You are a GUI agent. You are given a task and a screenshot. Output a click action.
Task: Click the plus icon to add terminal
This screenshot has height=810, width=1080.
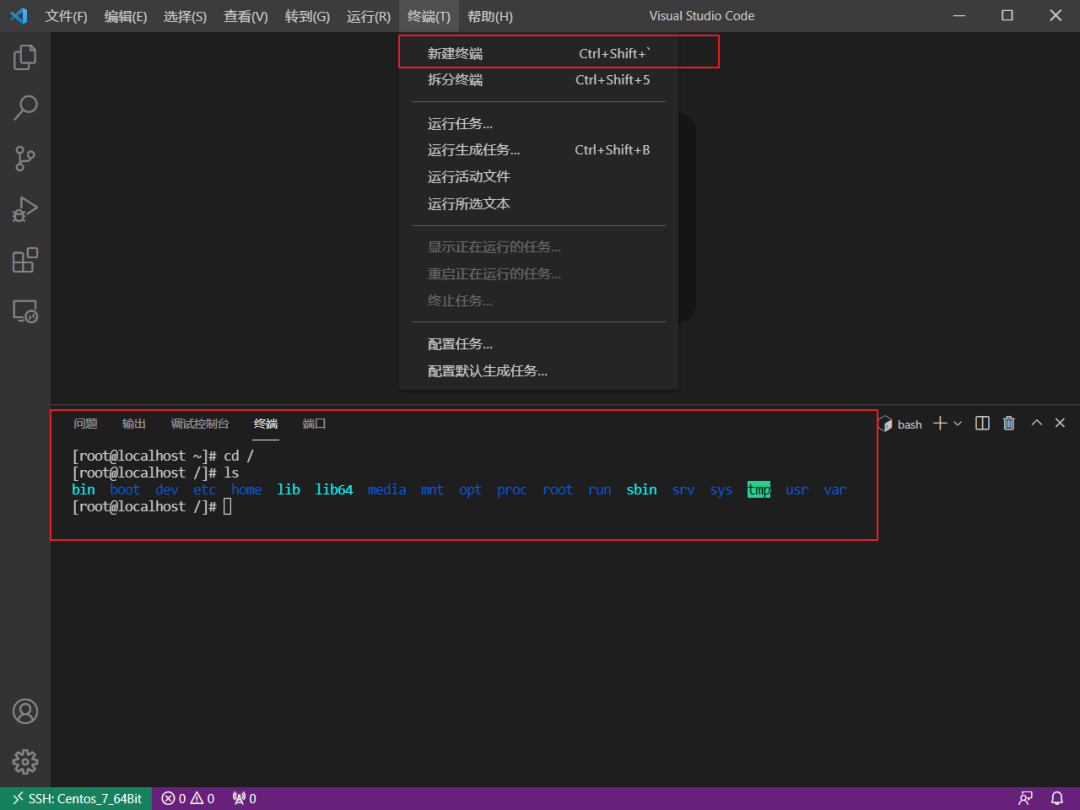939,424
